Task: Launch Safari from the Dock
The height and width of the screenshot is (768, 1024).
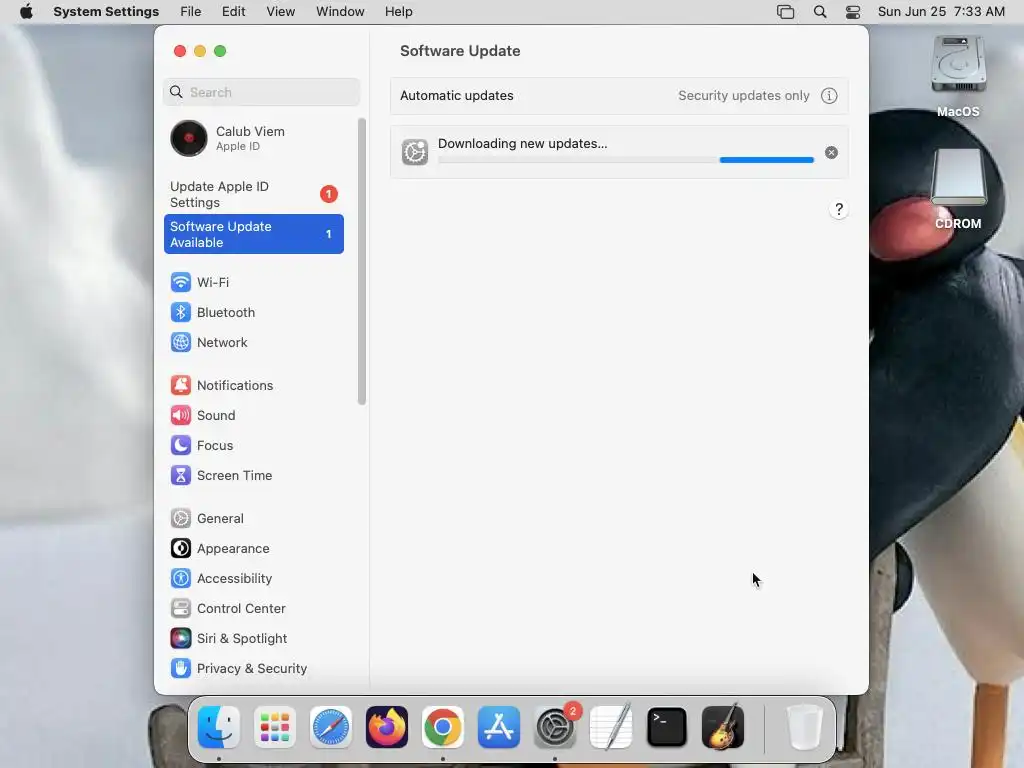Action: click(x=330, y=727)
